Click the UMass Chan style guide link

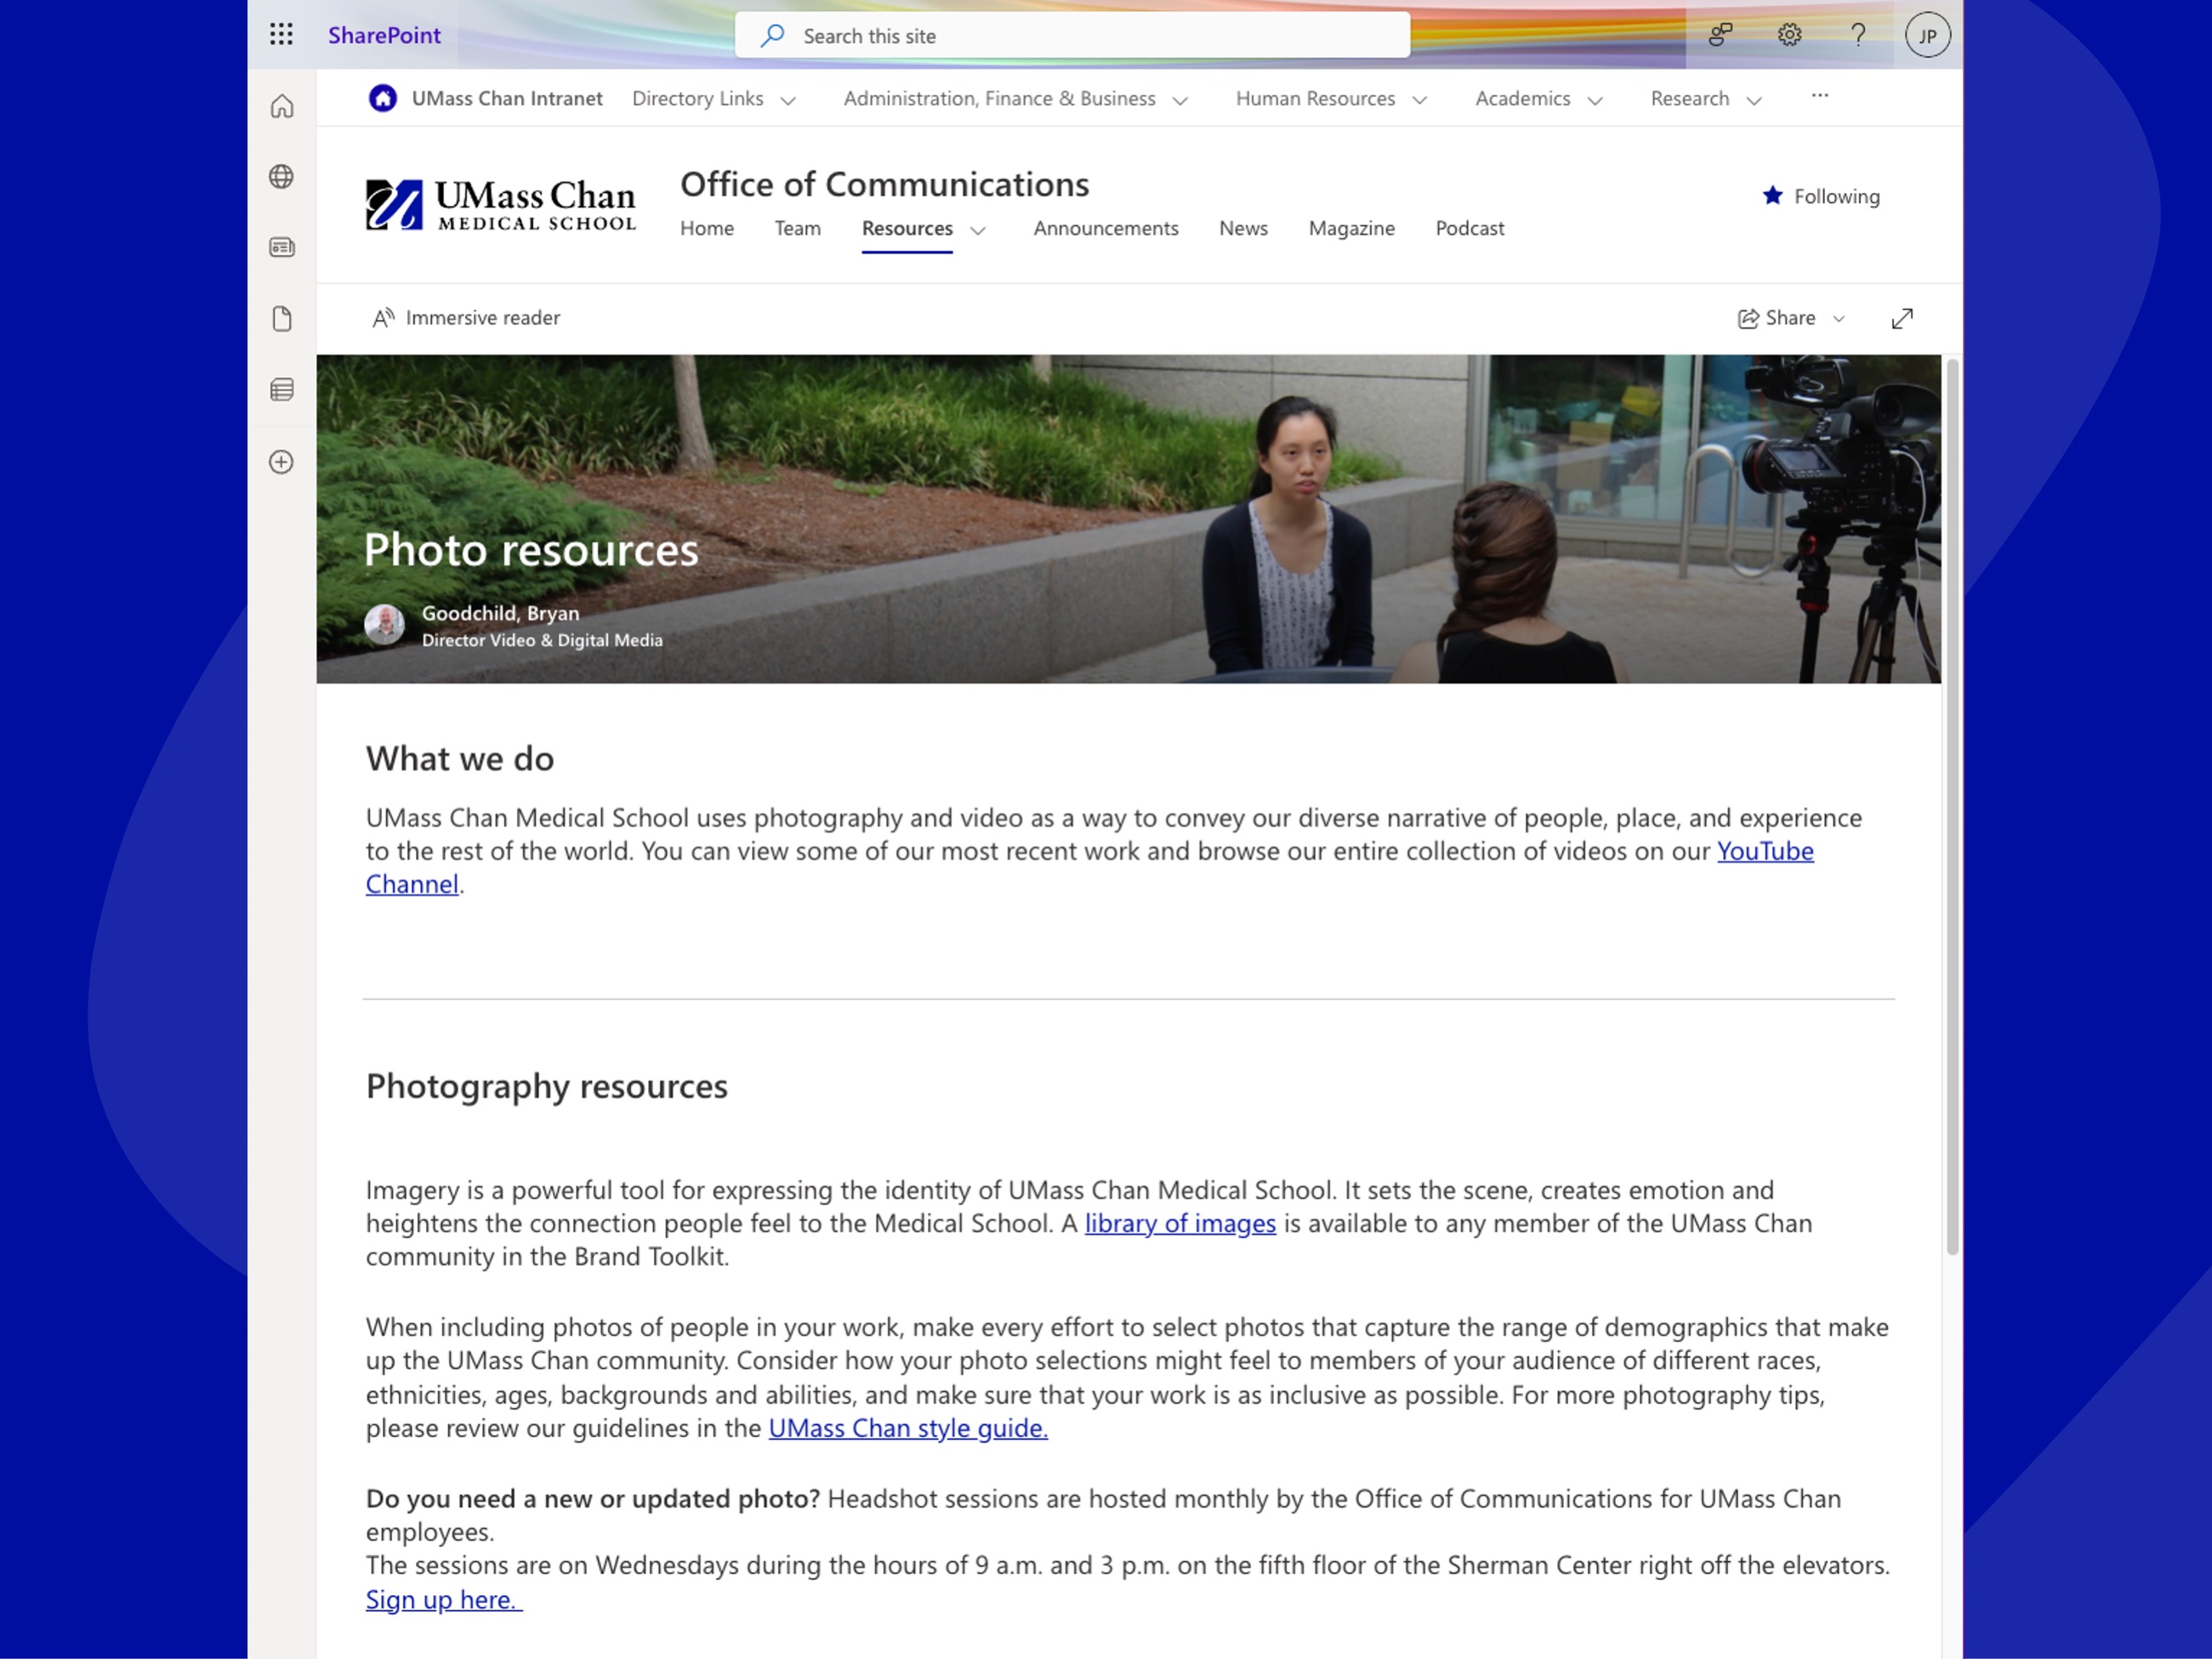click(x=907, y=1427)
